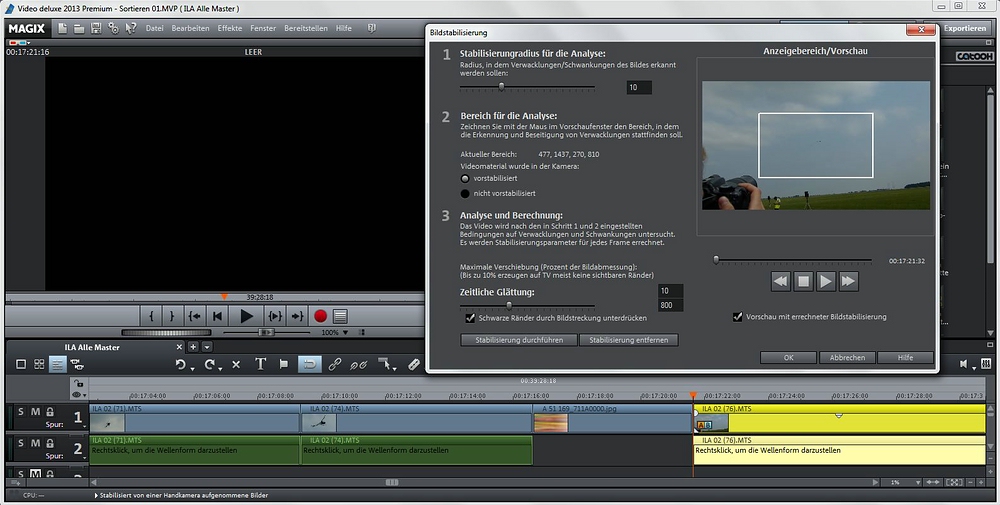Screen dimensions: 1000x505
Task: Lock track 1 with padlock icon
Action: tap(50, 412)
